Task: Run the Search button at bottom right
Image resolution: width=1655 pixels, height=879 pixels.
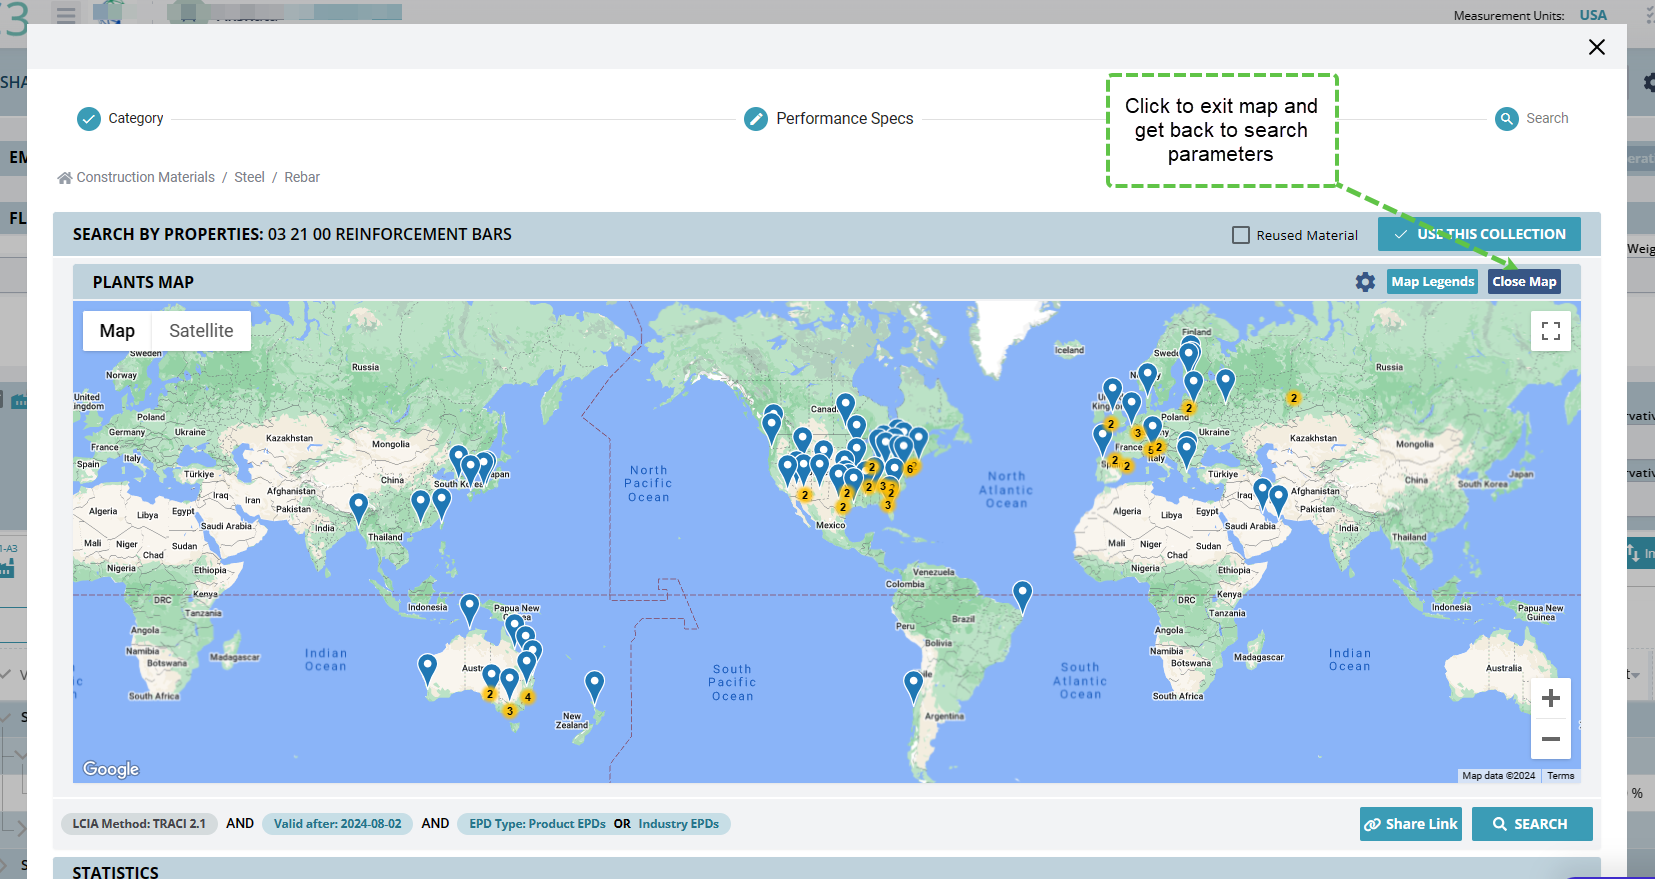Action: [x=1531, y=824]
